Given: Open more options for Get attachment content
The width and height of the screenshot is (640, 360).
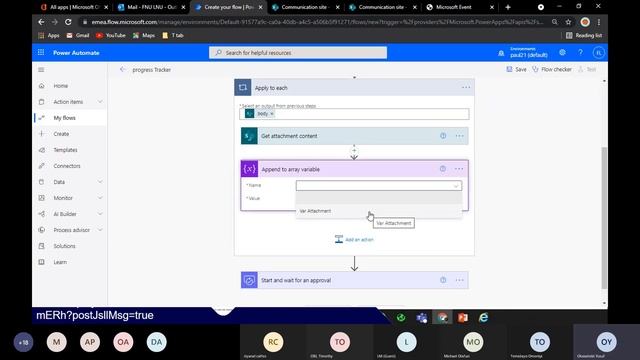Looking at the screenshot, I should pos(459,136).
